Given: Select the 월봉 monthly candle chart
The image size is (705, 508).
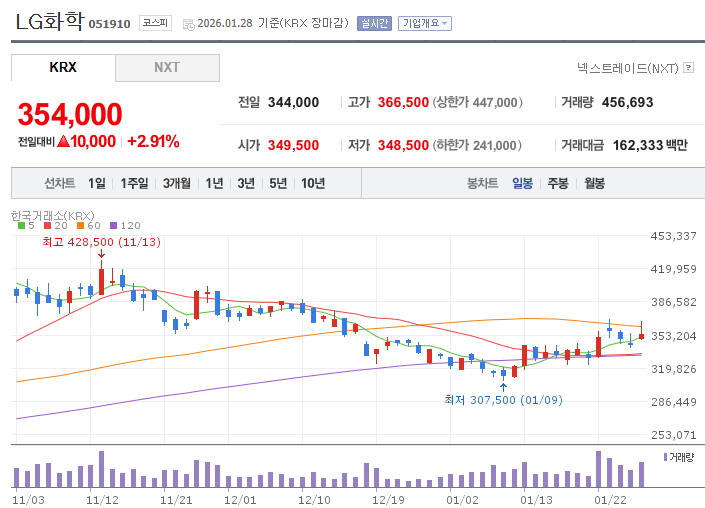Looking at the screenshot, I should pyautogui.click(x=594, y=183).
